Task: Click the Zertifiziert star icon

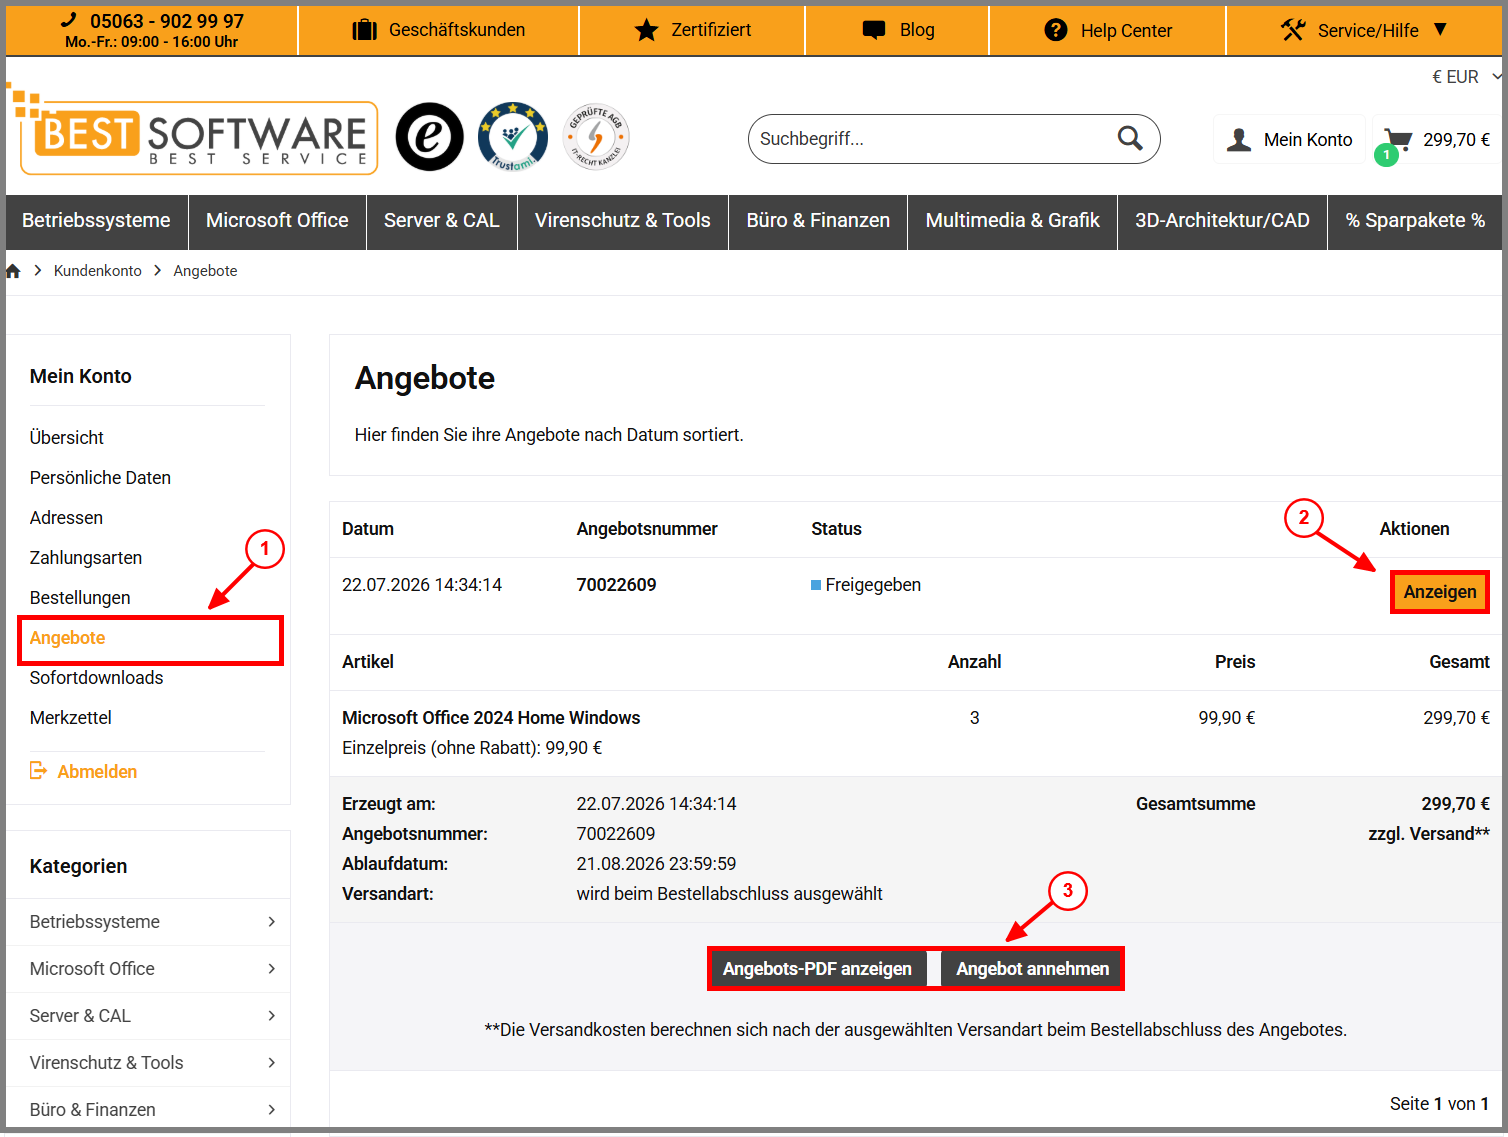Action: tap(647, 30)
